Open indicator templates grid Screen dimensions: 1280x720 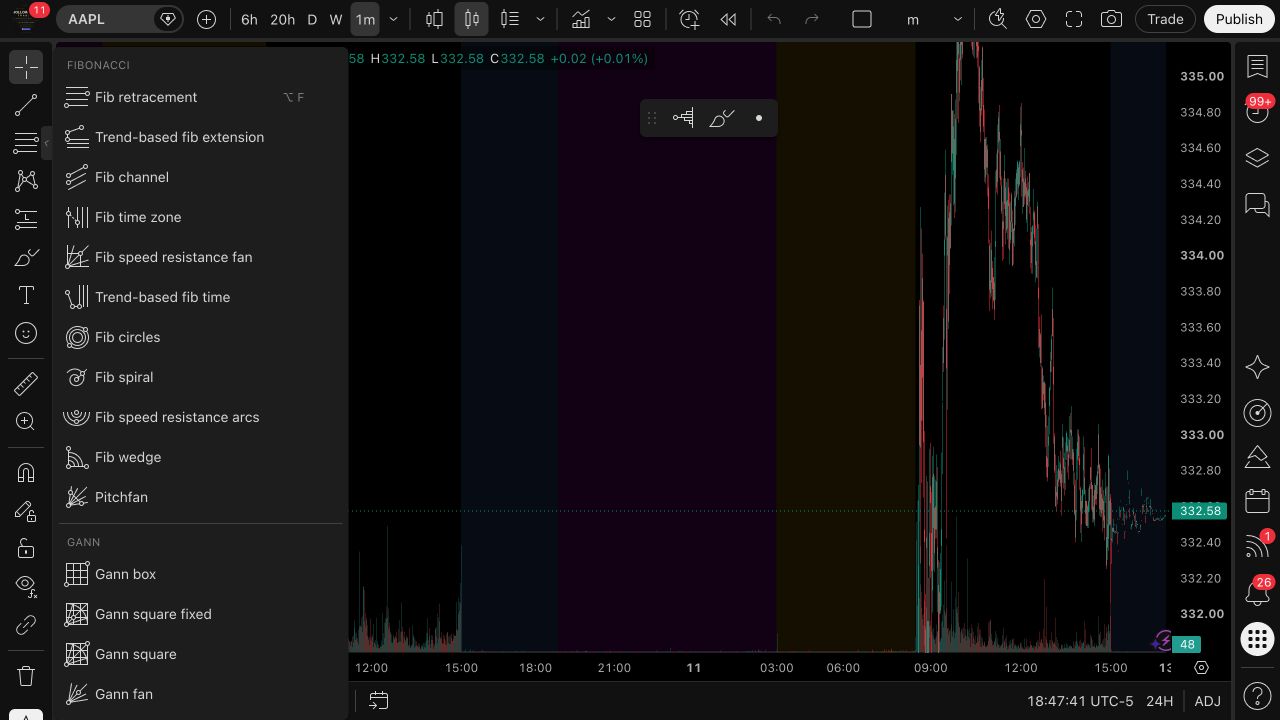[x=642, y=19]
